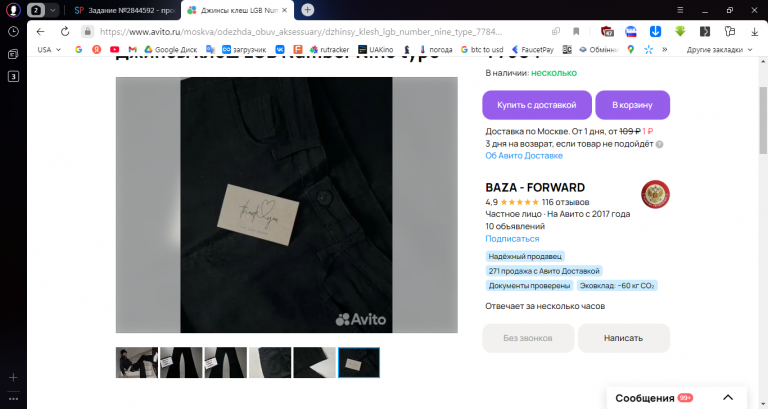Open the collections icon in sidebar

[x=13, y=54]
